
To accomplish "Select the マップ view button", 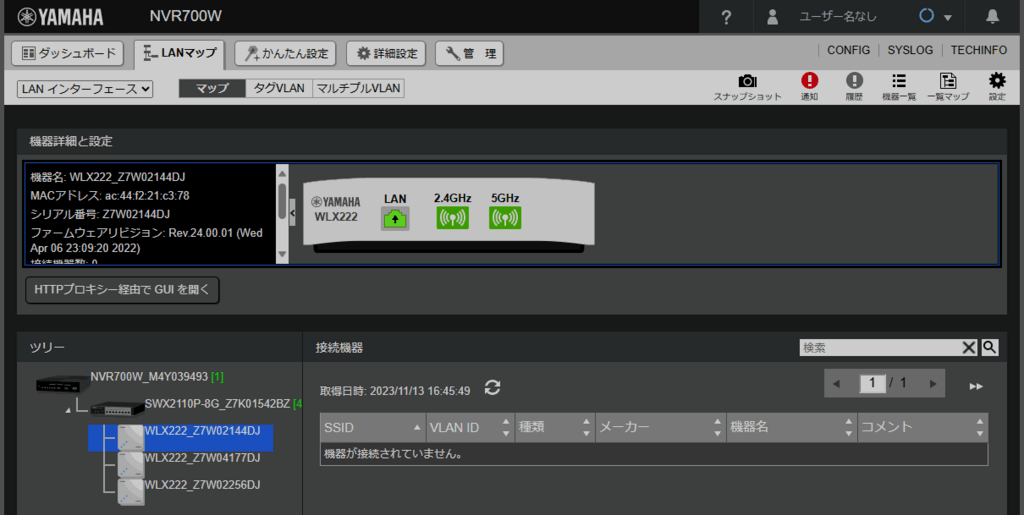I will (x=212, y=88).
